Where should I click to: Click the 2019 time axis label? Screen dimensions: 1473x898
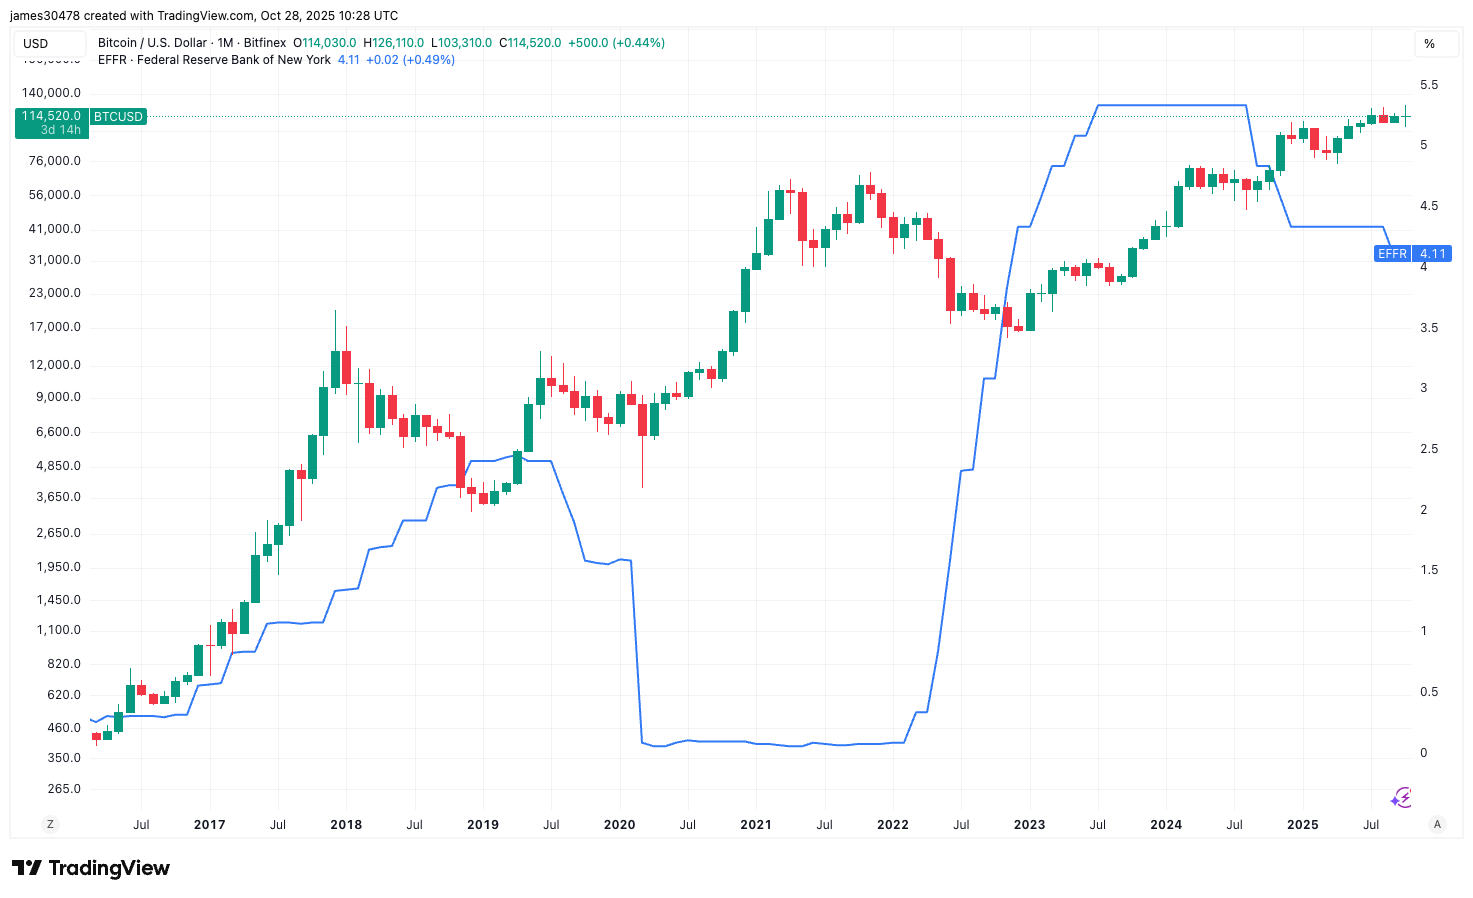click(x=483, y=825)
